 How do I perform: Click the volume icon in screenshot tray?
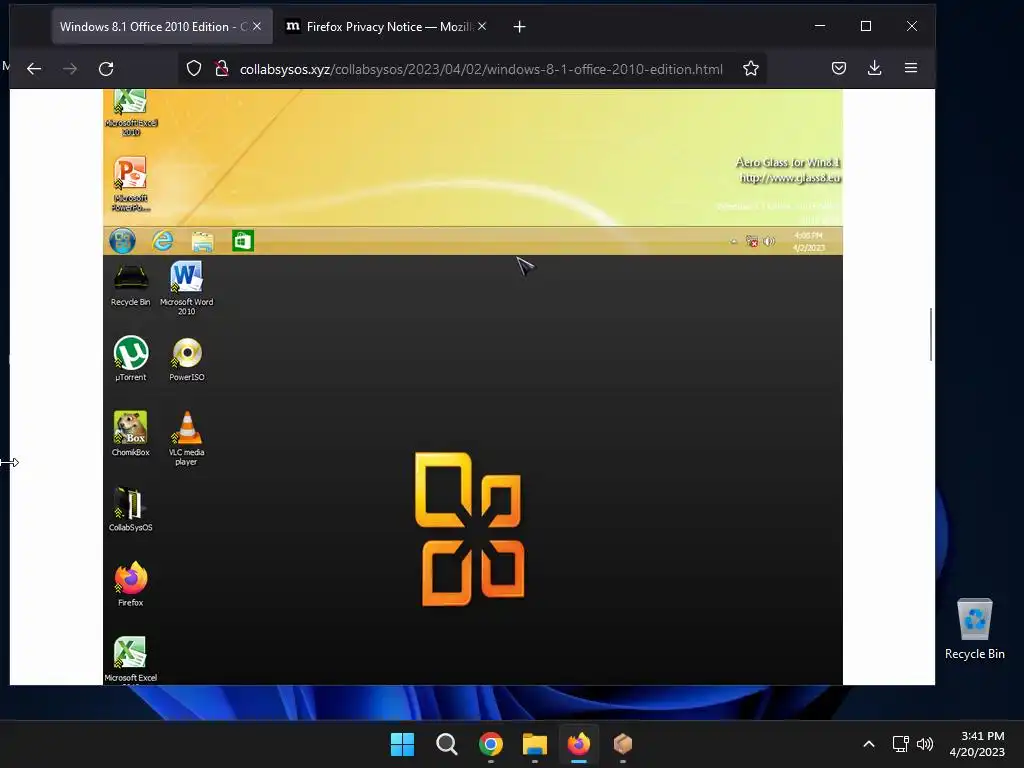click(x=769, y=241)
